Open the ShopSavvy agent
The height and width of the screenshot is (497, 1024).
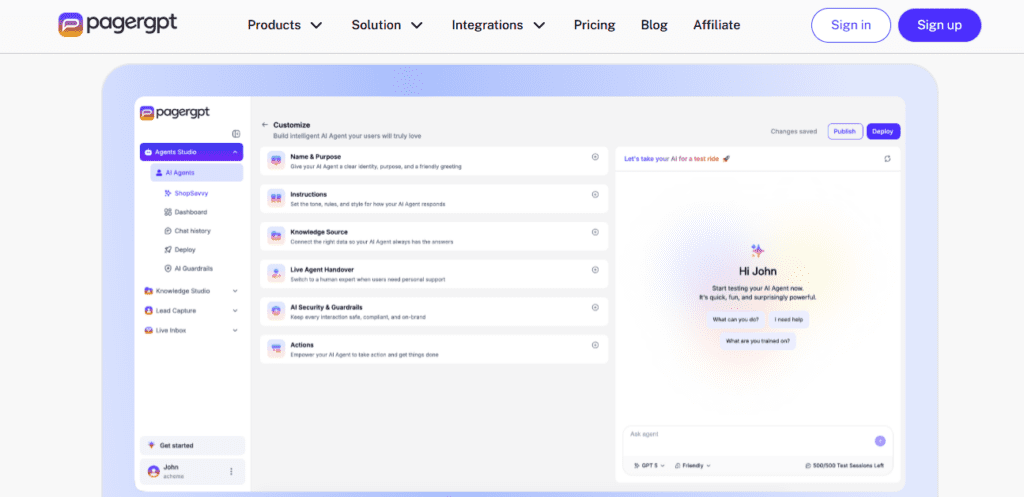186,193
